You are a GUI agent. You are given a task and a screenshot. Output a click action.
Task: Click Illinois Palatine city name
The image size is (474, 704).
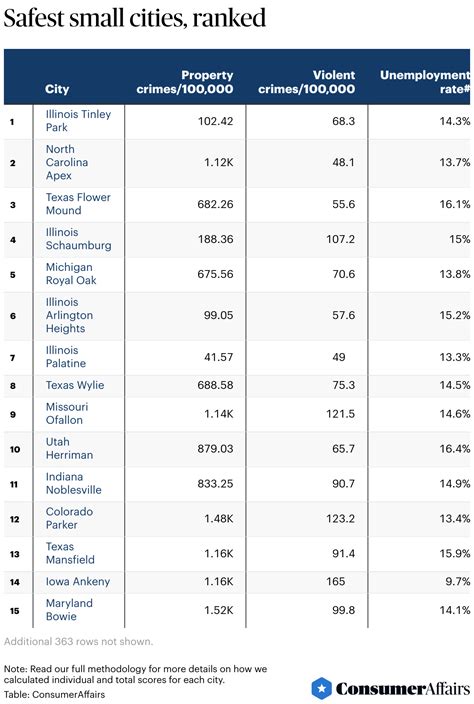[x=66, y=357]
